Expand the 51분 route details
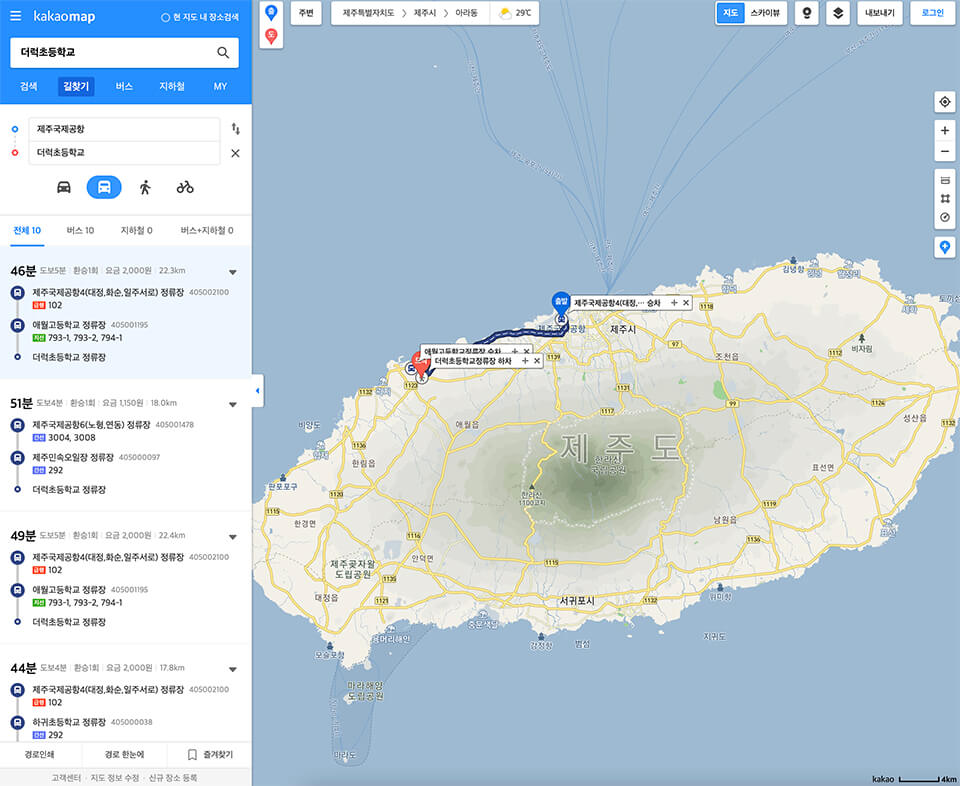960x786 pixels. 233,404
